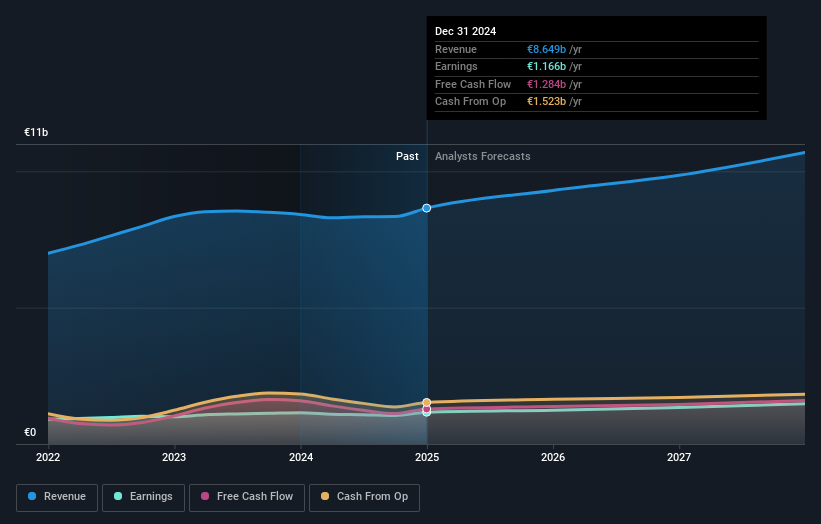Toggle Cash From Op legend button
This screenshot has width=821, height=524.
(364, 497)
